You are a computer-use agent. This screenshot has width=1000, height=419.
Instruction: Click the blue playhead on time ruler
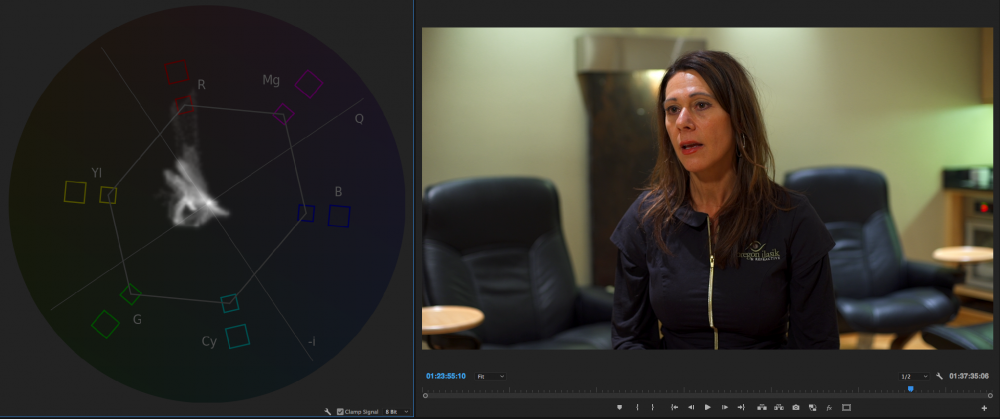pyautogui.click(x=910, y=388)
